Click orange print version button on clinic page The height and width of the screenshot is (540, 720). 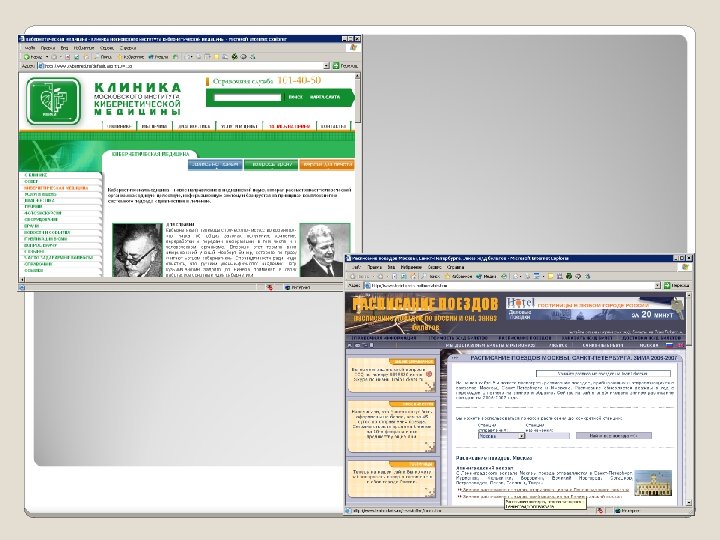(327, 164)
